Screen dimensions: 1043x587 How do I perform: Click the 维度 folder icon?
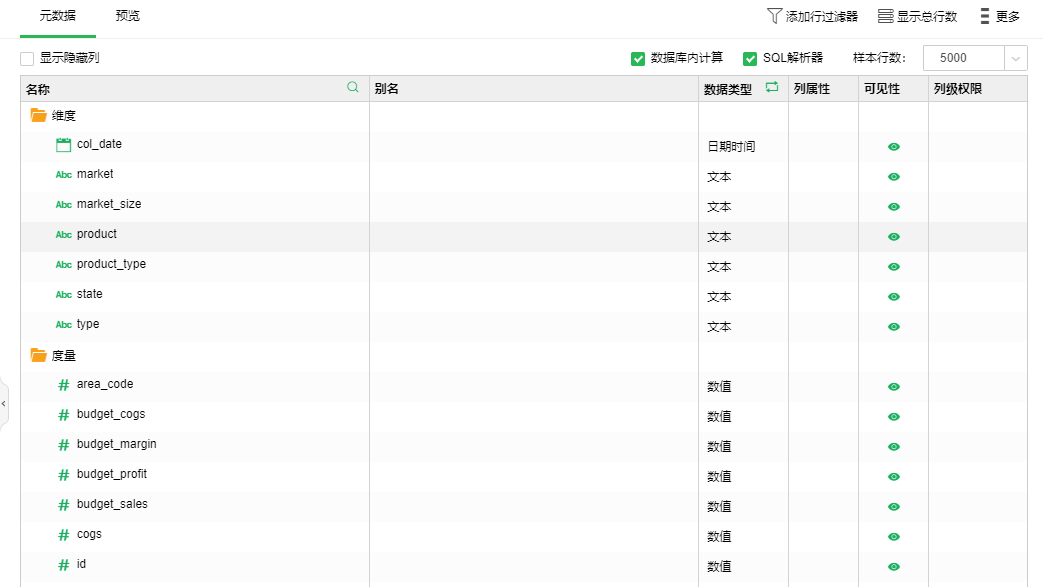pos(39,115)
